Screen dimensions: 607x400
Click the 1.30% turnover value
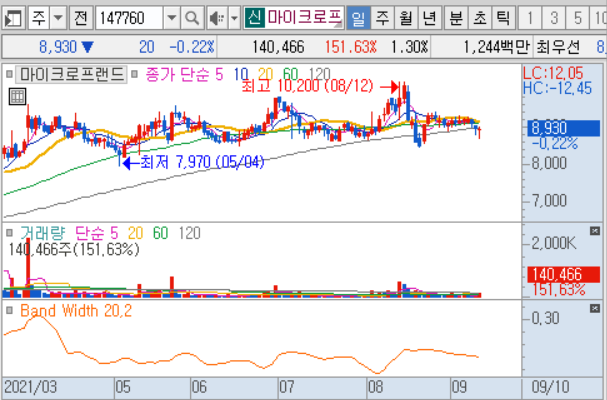tap(409, 47)
